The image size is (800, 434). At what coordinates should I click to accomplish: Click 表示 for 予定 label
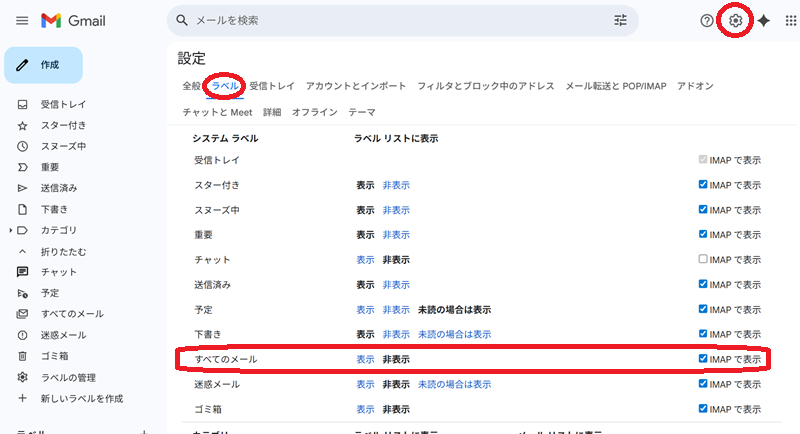[365, 310]
